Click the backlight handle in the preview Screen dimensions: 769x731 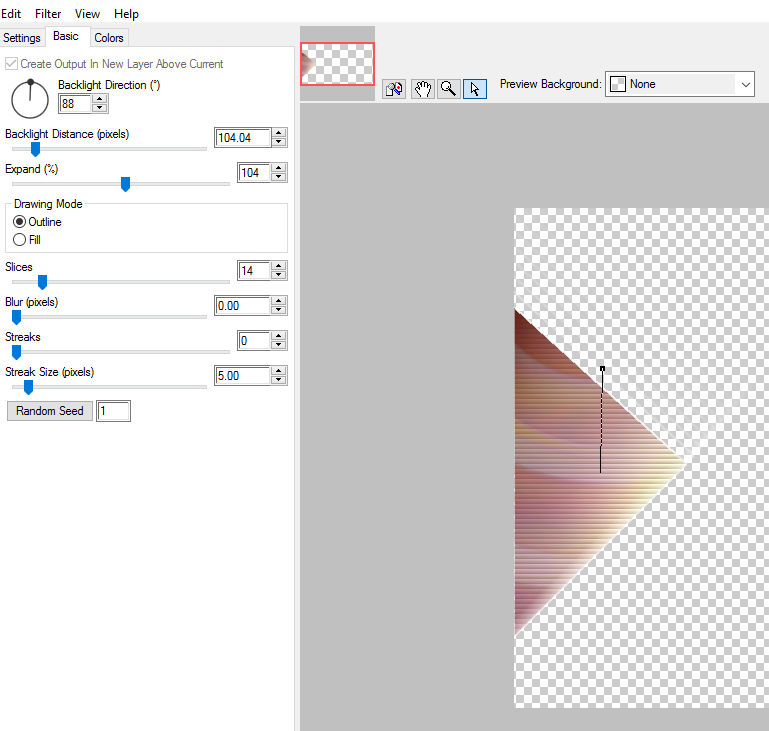[x=602, y=369]
